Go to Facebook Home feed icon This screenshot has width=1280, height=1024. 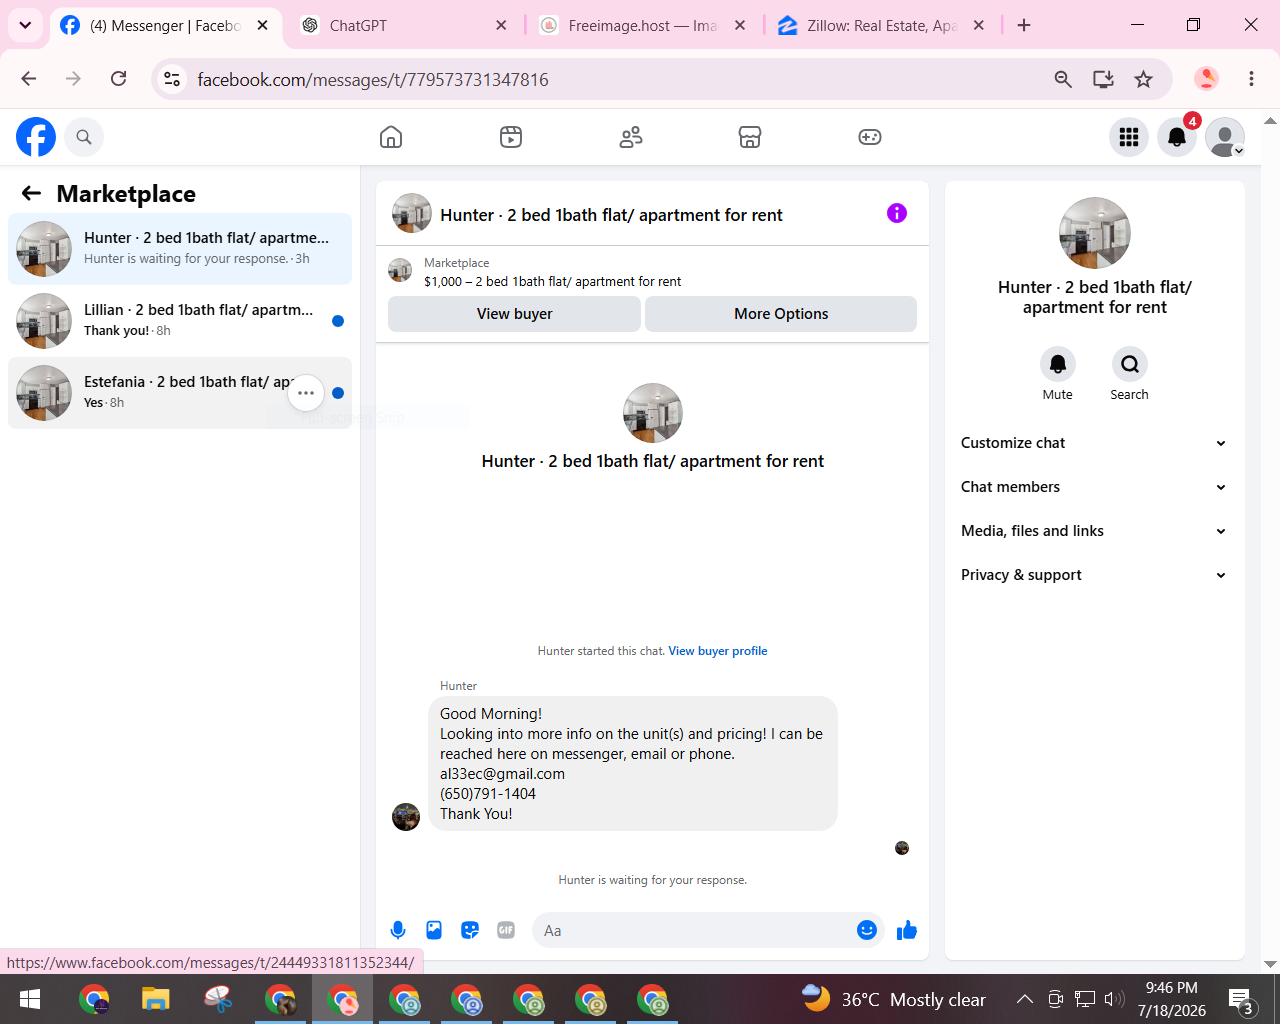pos(391,137)
